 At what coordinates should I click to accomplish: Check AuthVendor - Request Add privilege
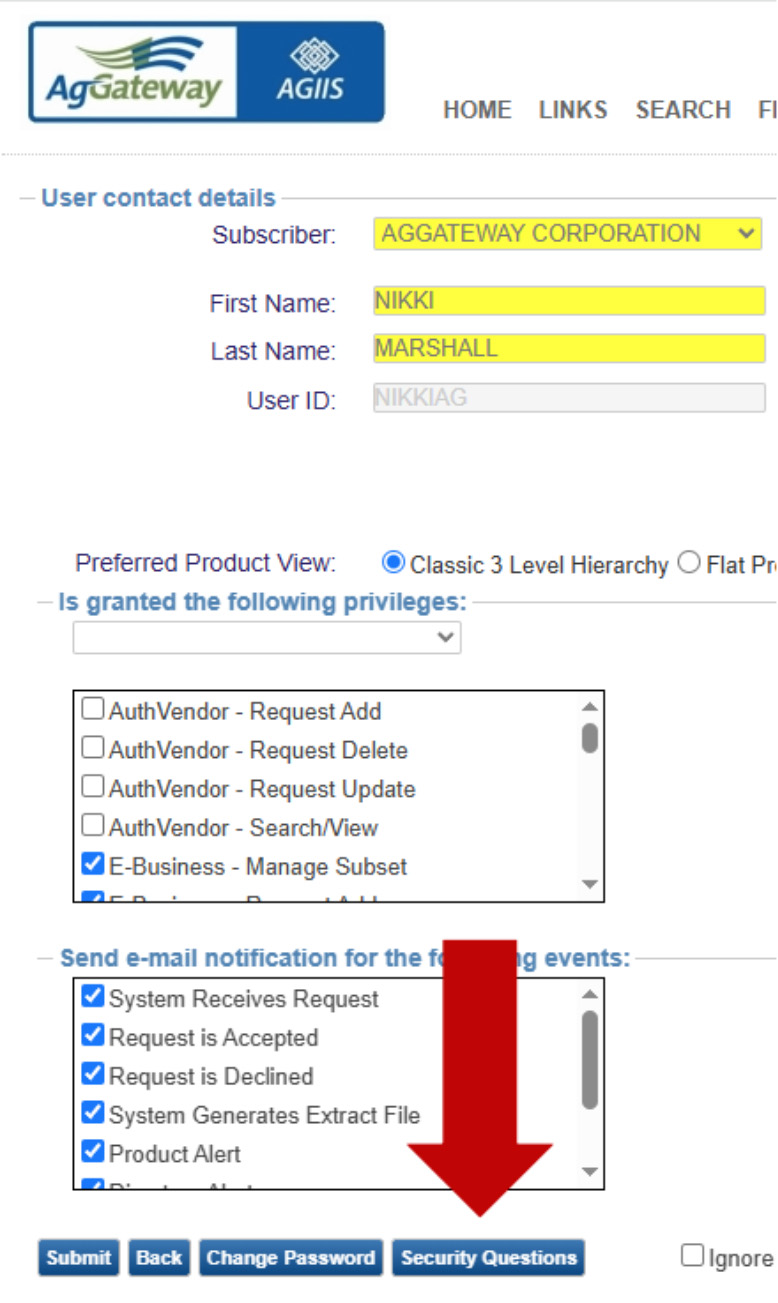(x=92, y=710)
